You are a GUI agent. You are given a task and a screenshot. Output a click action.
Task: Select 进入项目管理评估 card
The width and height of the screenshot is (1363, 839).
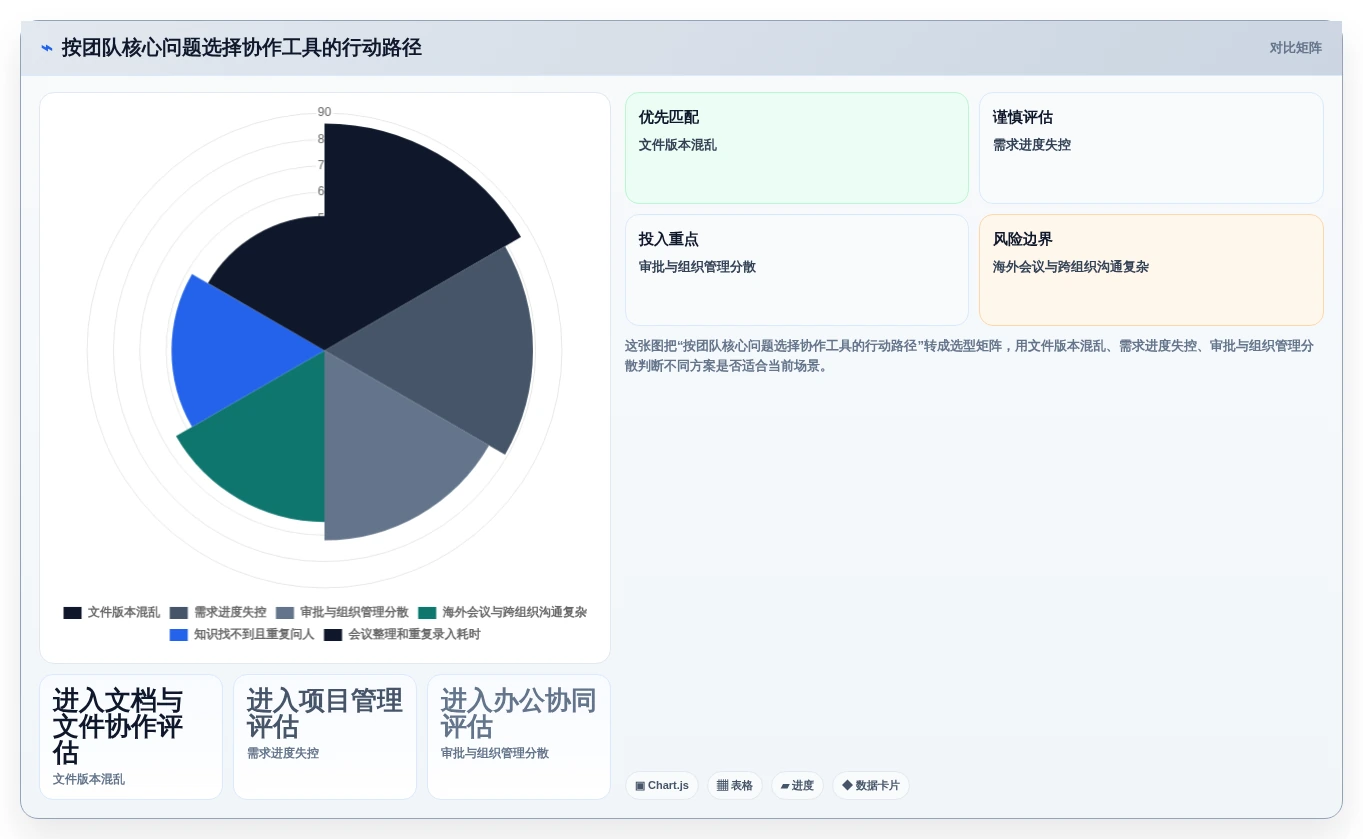point(325,737)
